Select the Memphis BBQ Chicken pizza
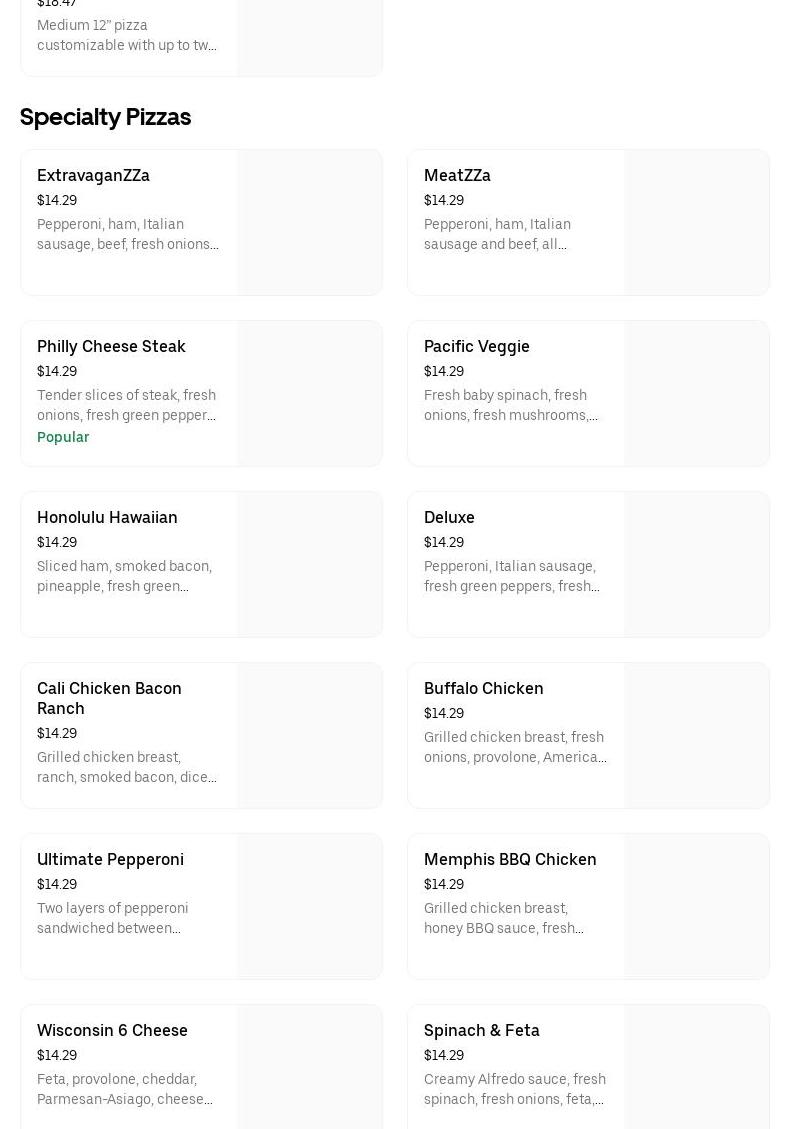804x1129 pixels. 510,859
